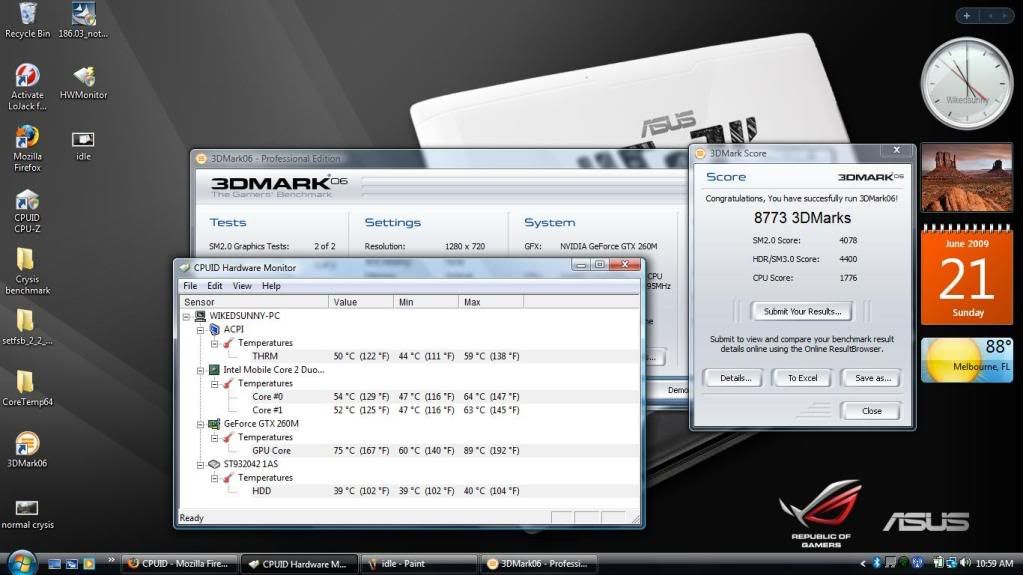Open the Help menu in Hardware Monitor

coord(271,286)
